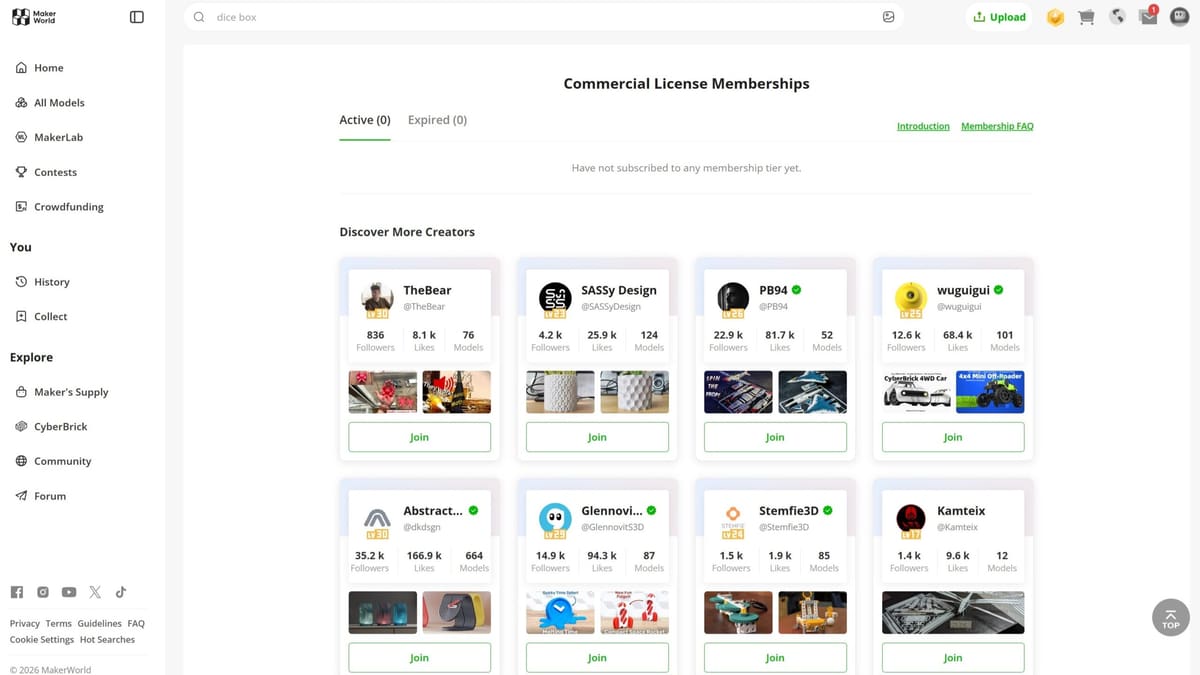Screen dimensions: 1200x675
Task: Join Abstract... (@dkdsgn) membership
Action: [x=419, y=657]
